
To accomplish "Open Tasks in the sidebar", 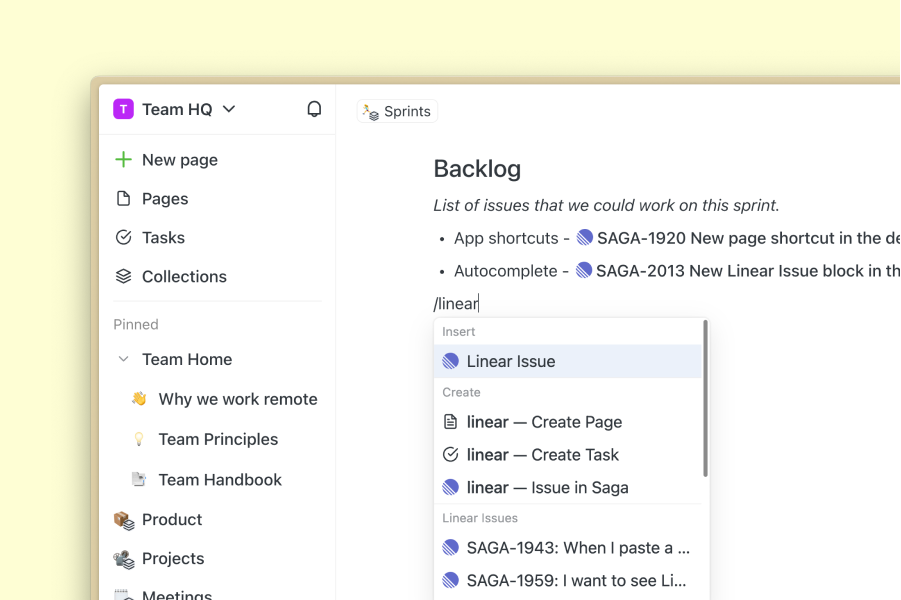I will click(162, 238).
